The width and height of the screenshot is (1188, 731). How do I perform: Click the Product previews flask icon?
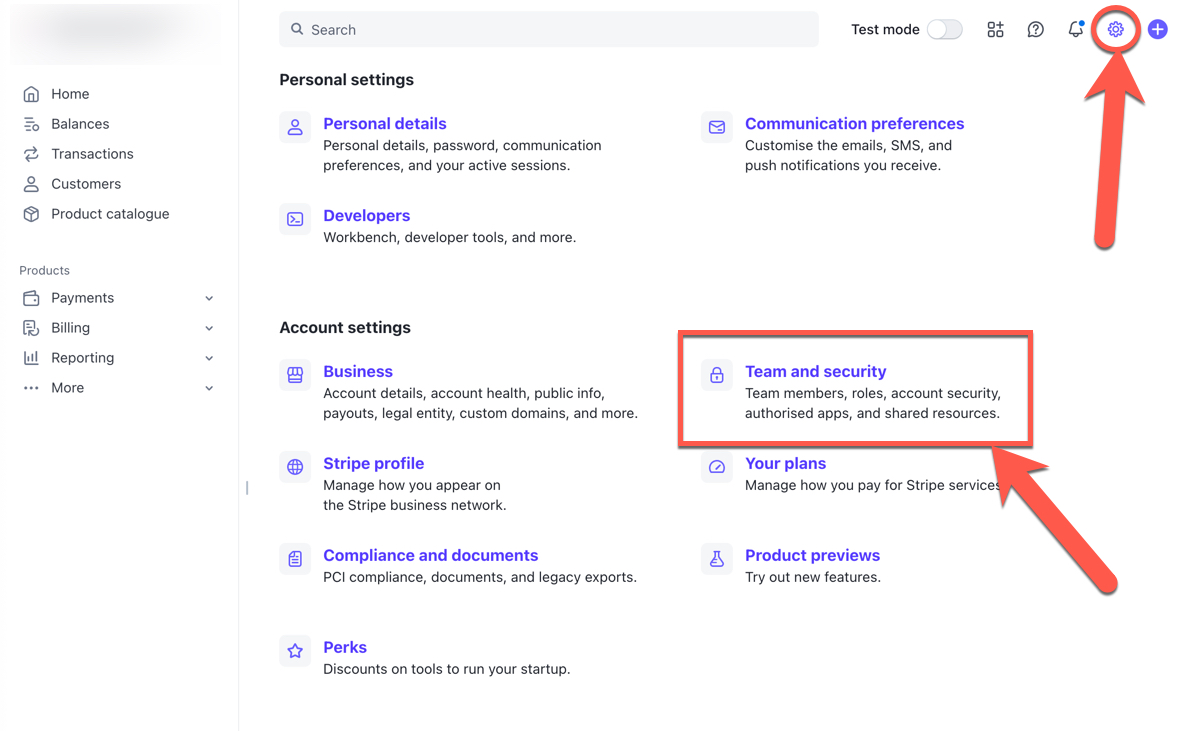(x=717, y=559)
